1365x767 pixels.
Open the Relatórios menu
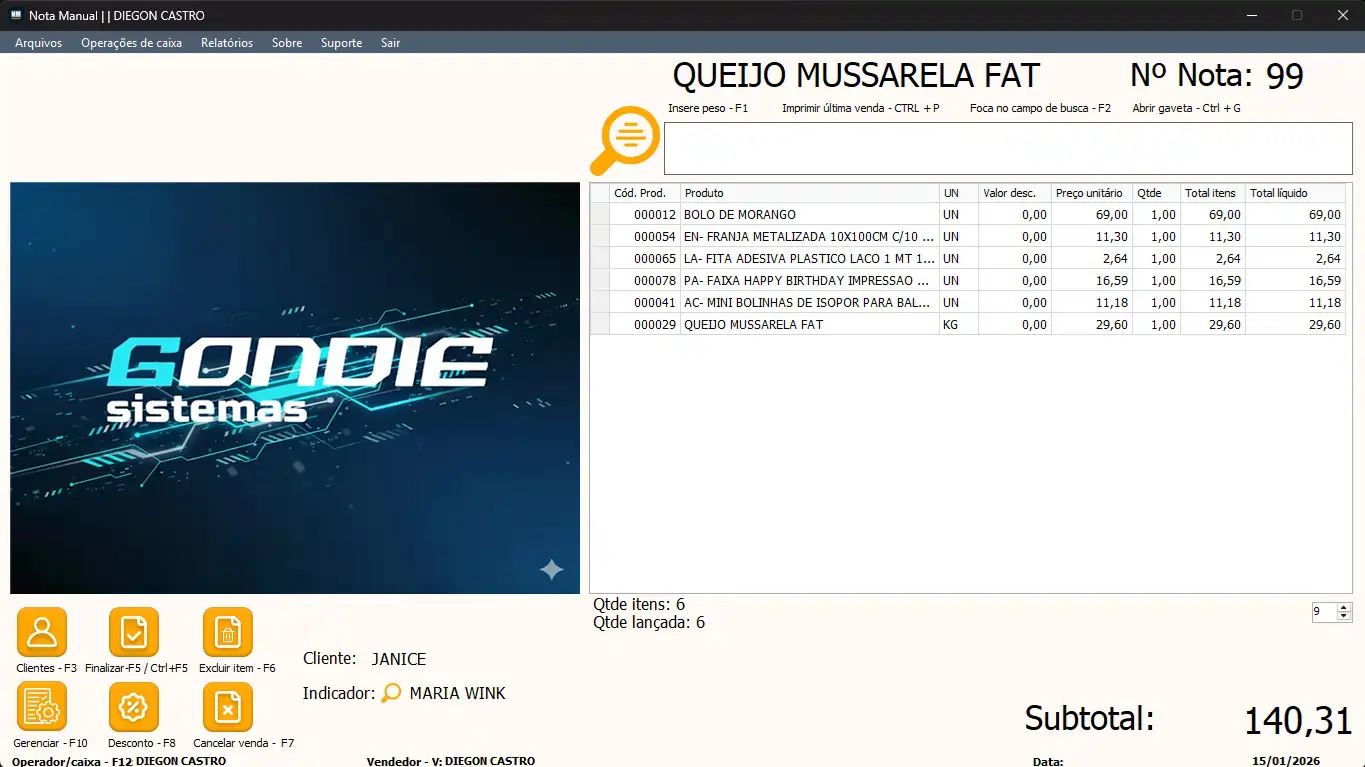226,43
